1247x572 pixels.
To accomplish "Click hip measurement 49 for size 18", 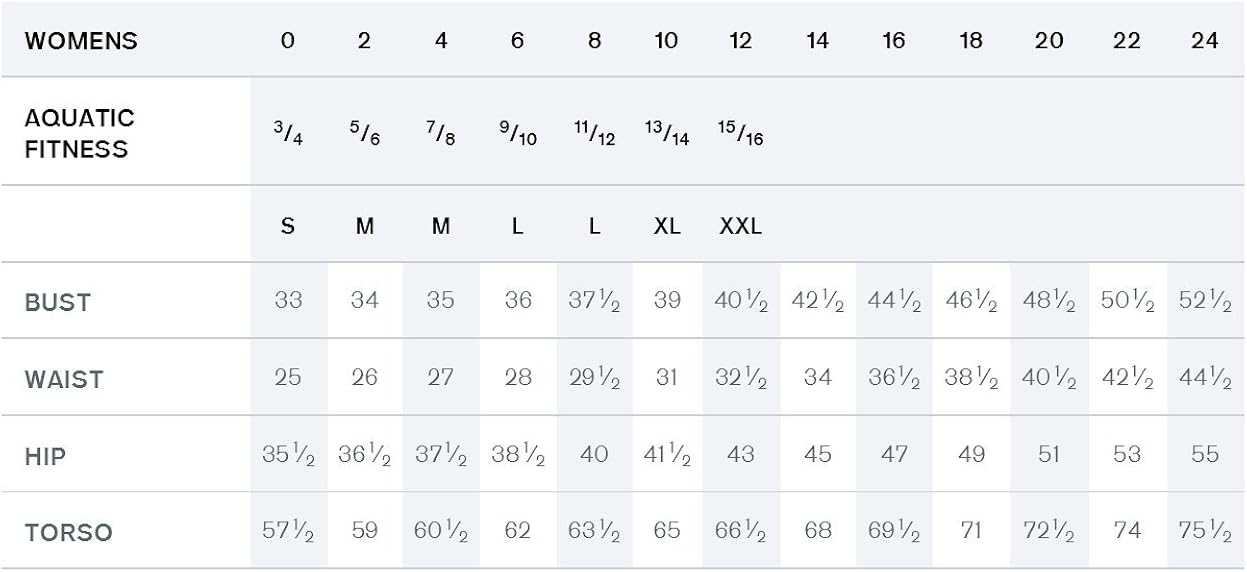I will point(971,455).
